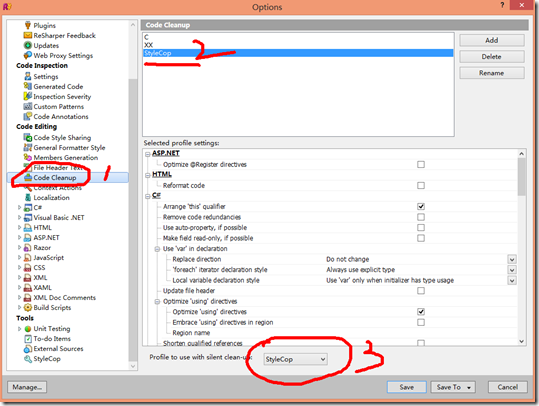Click the Inspection Severity icon

pyautogui.click(x=28, y=96)
